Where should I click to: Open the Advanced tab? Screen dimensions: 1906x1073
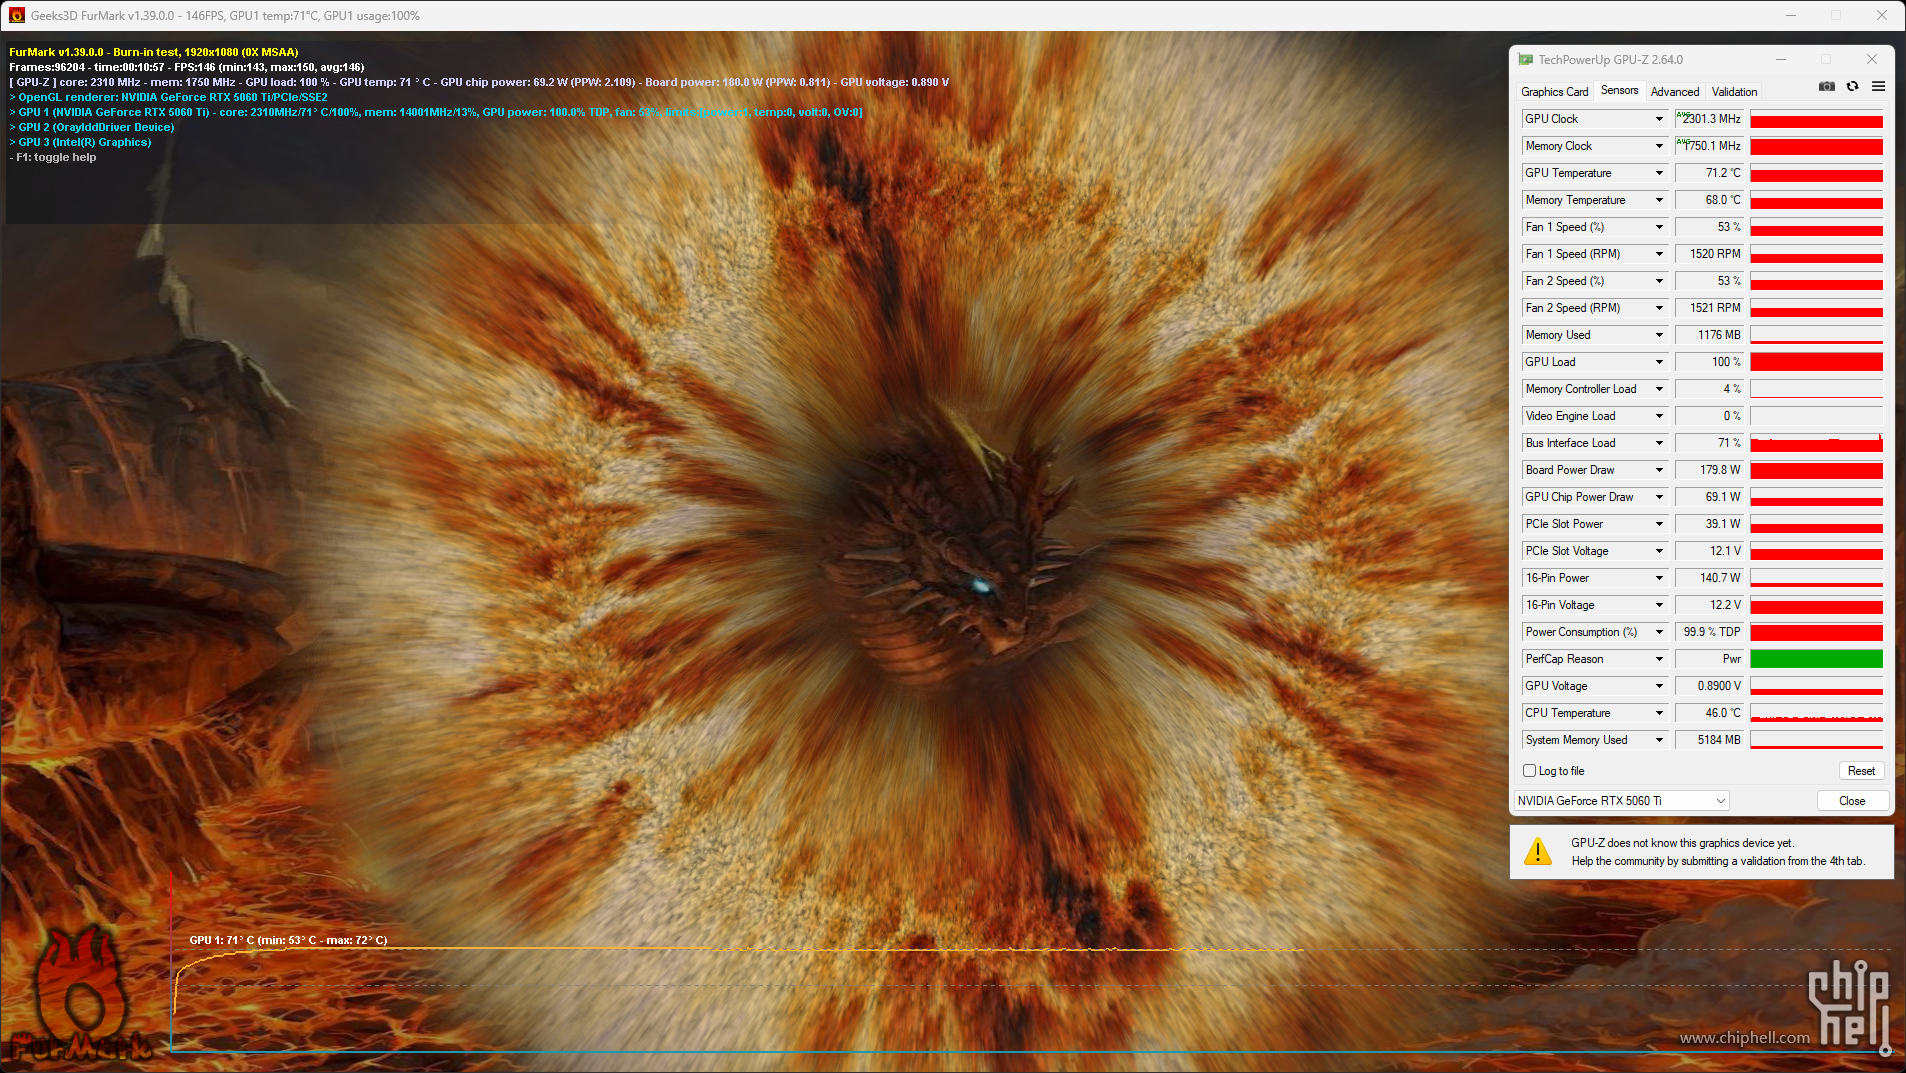click(x=1675, y=92)
